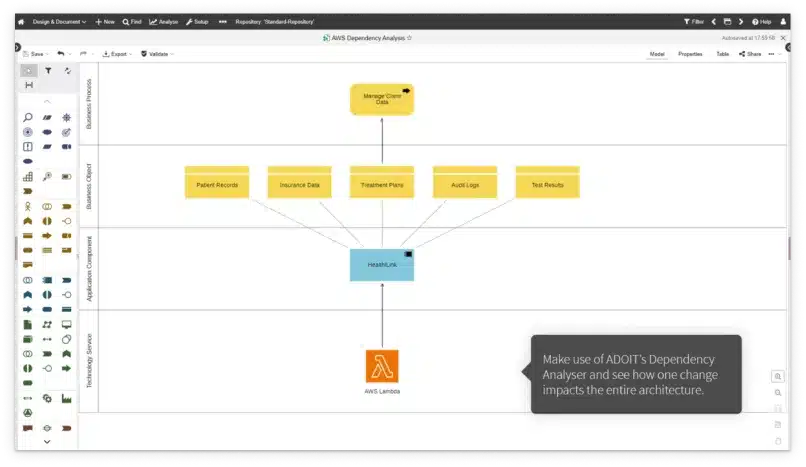
Task: Share the current model
Action: [750, 54]
